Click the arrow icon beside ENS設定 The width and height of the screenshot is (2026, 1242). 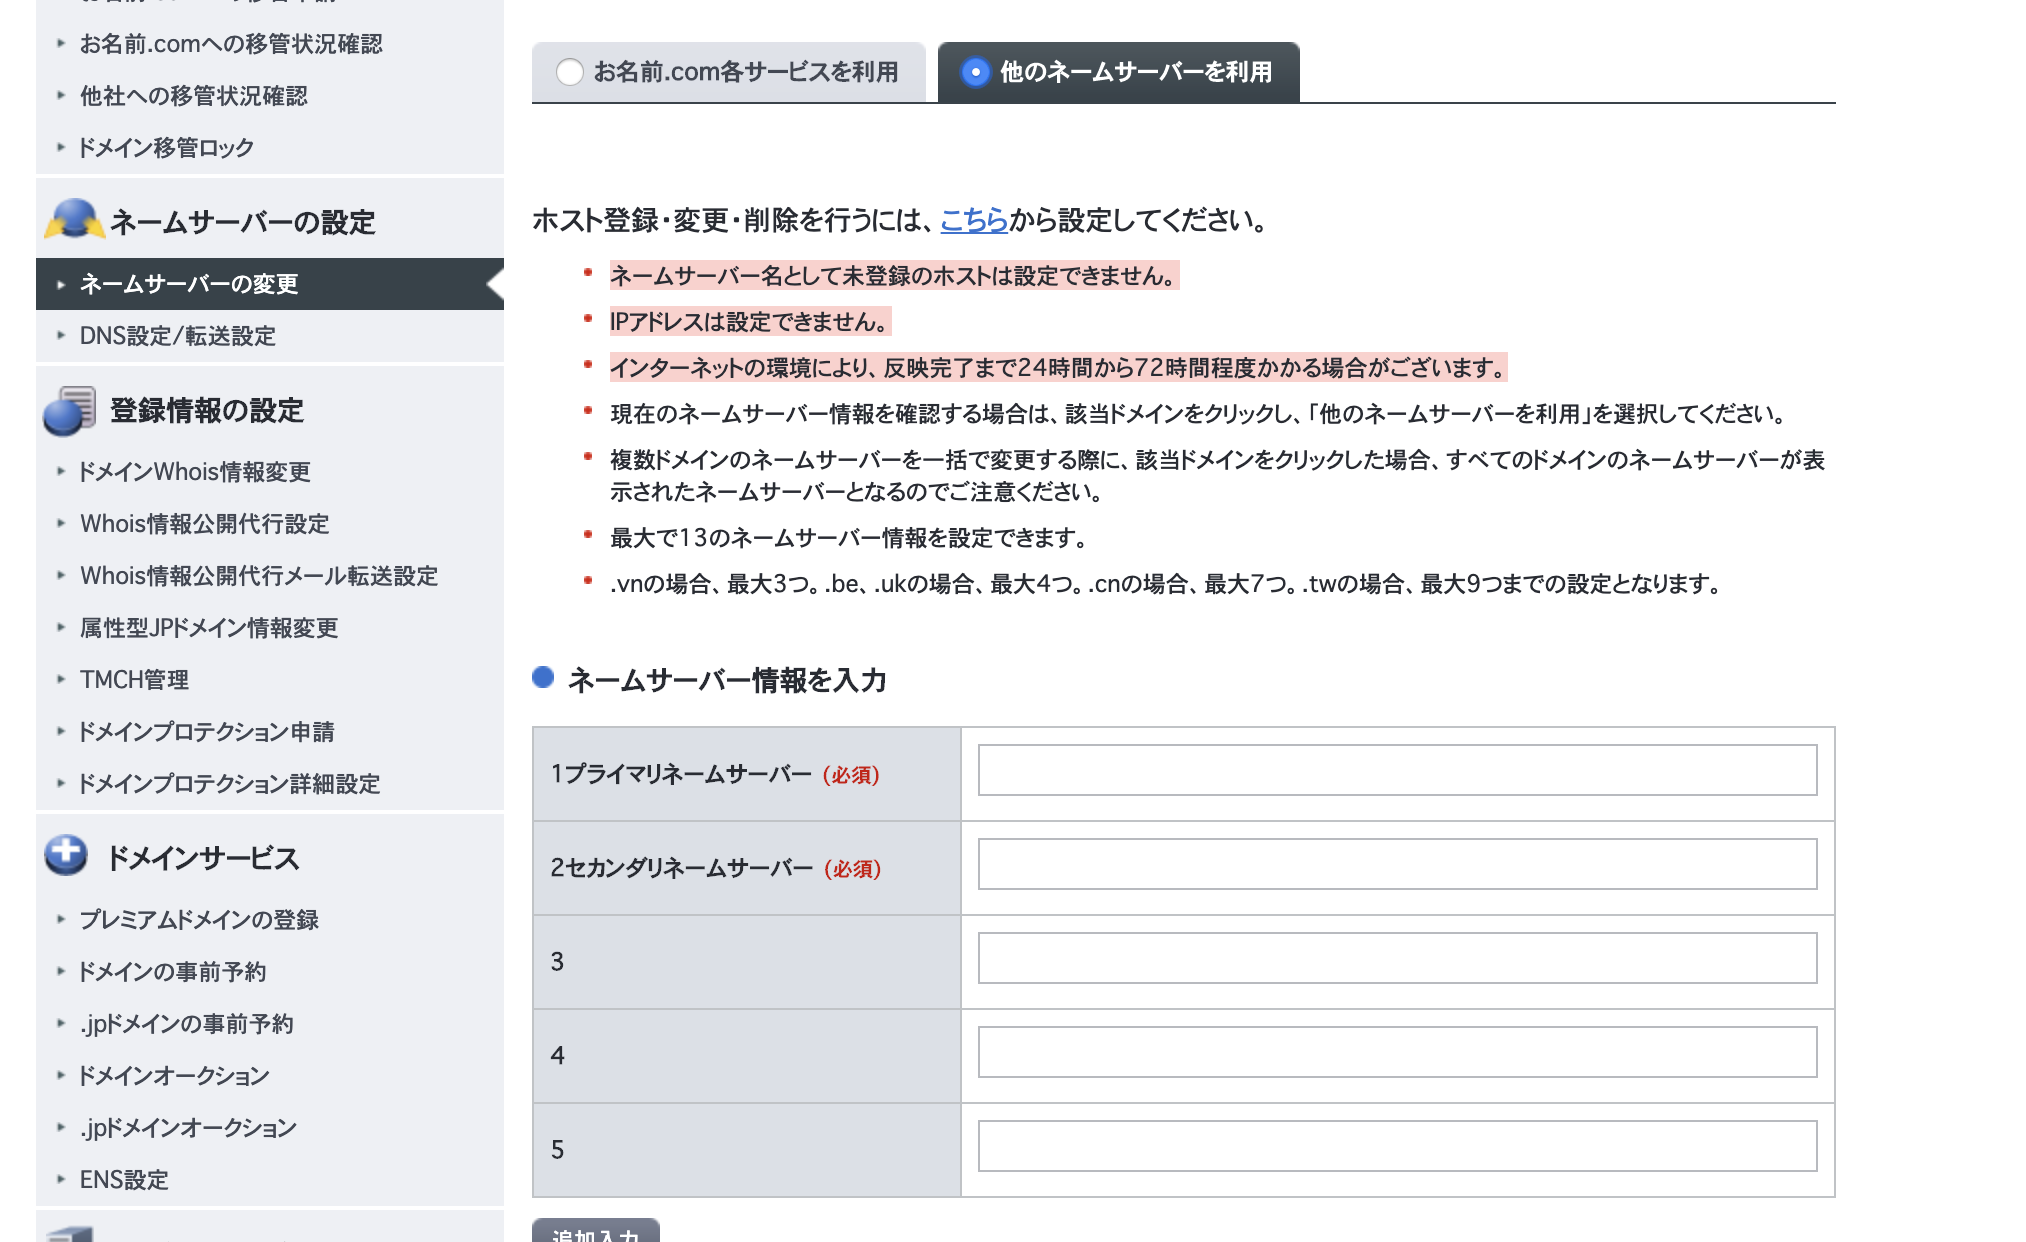(62, 1180)
